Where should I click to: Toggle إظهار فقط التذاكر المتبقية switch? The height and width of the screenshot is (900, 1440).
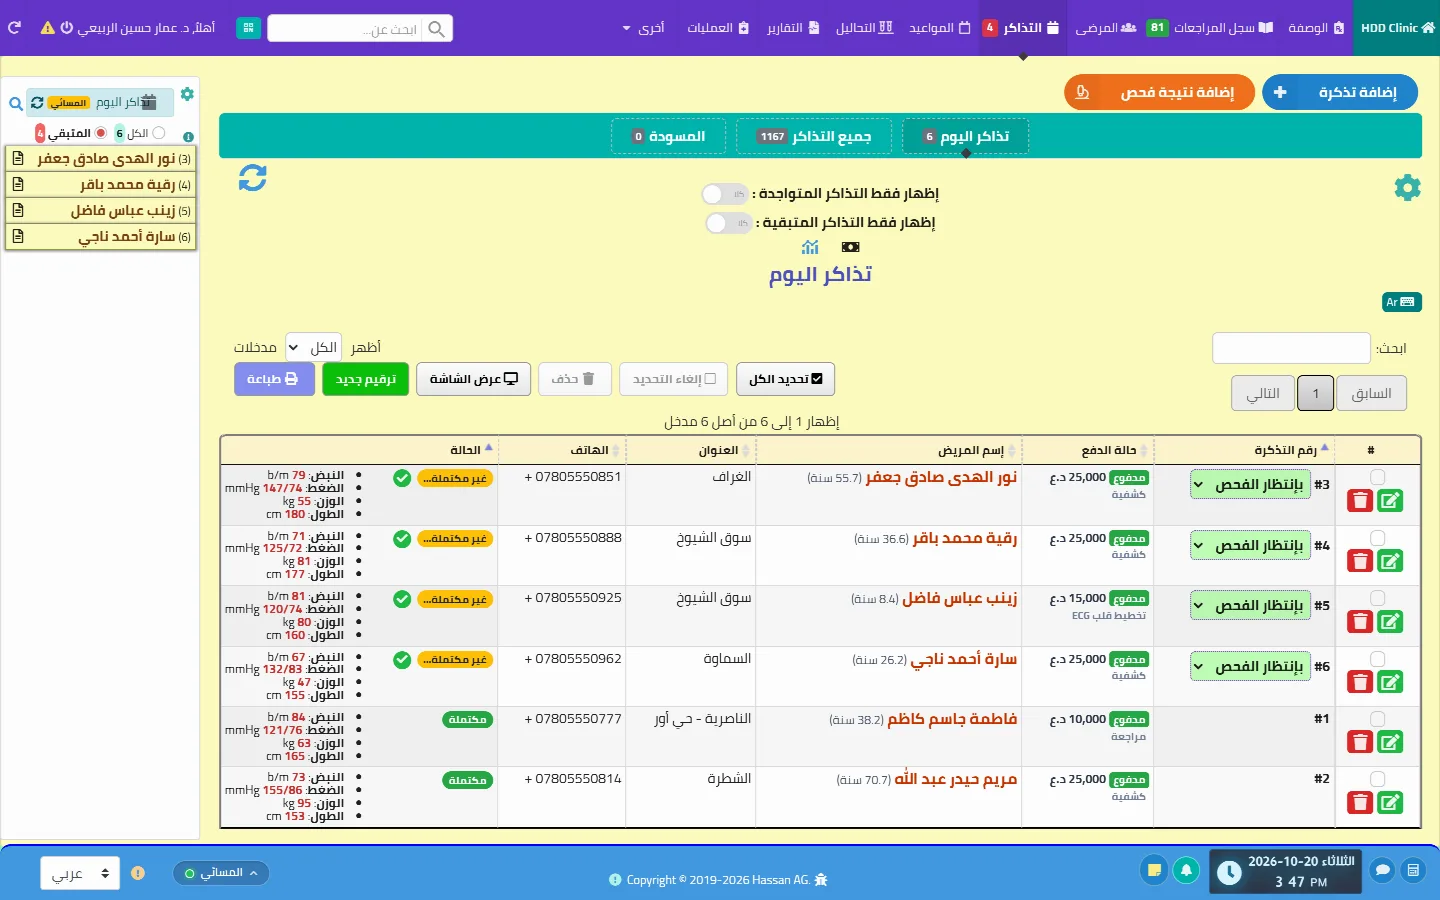coord(728,223)
